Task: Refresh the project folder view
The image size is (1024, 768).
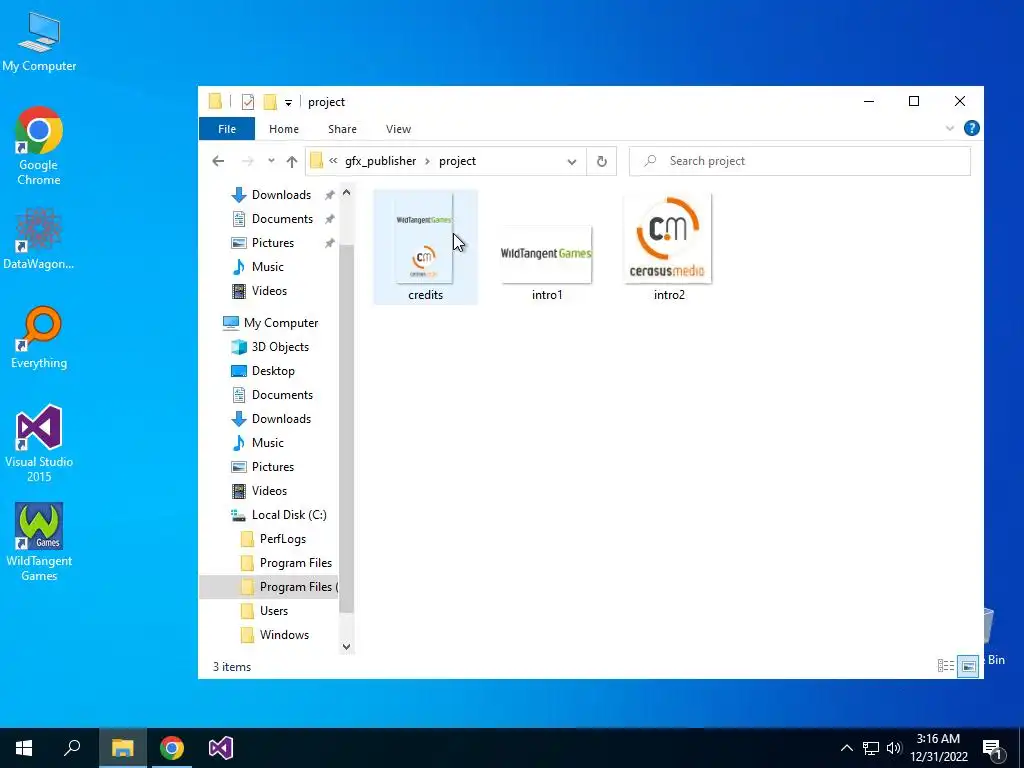Action: tap(601, 161)
